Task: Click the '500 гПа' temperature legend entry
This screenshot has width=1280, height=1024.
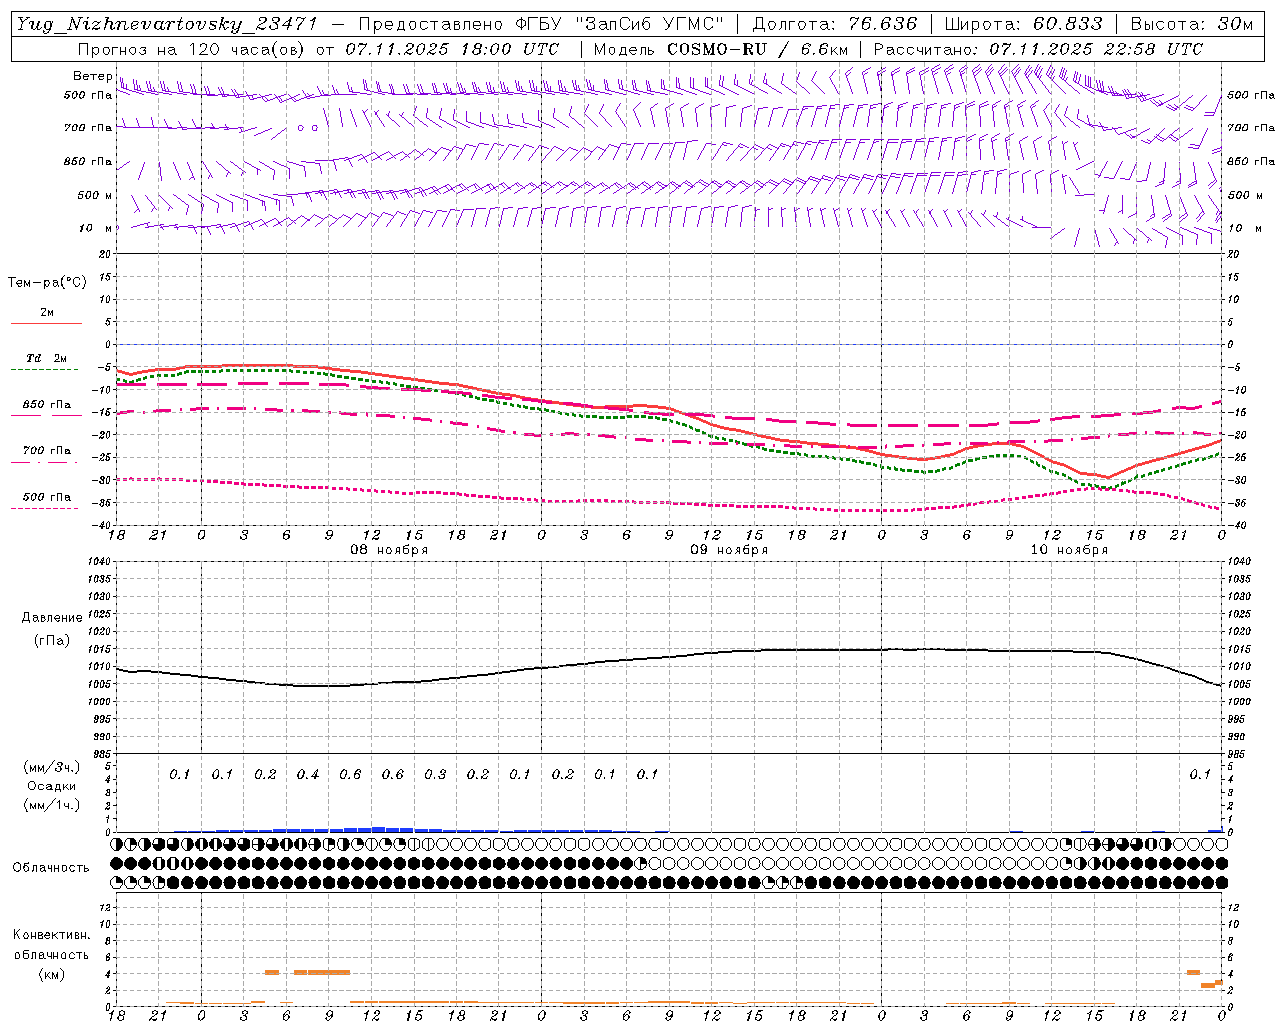Action: (47, 497)
